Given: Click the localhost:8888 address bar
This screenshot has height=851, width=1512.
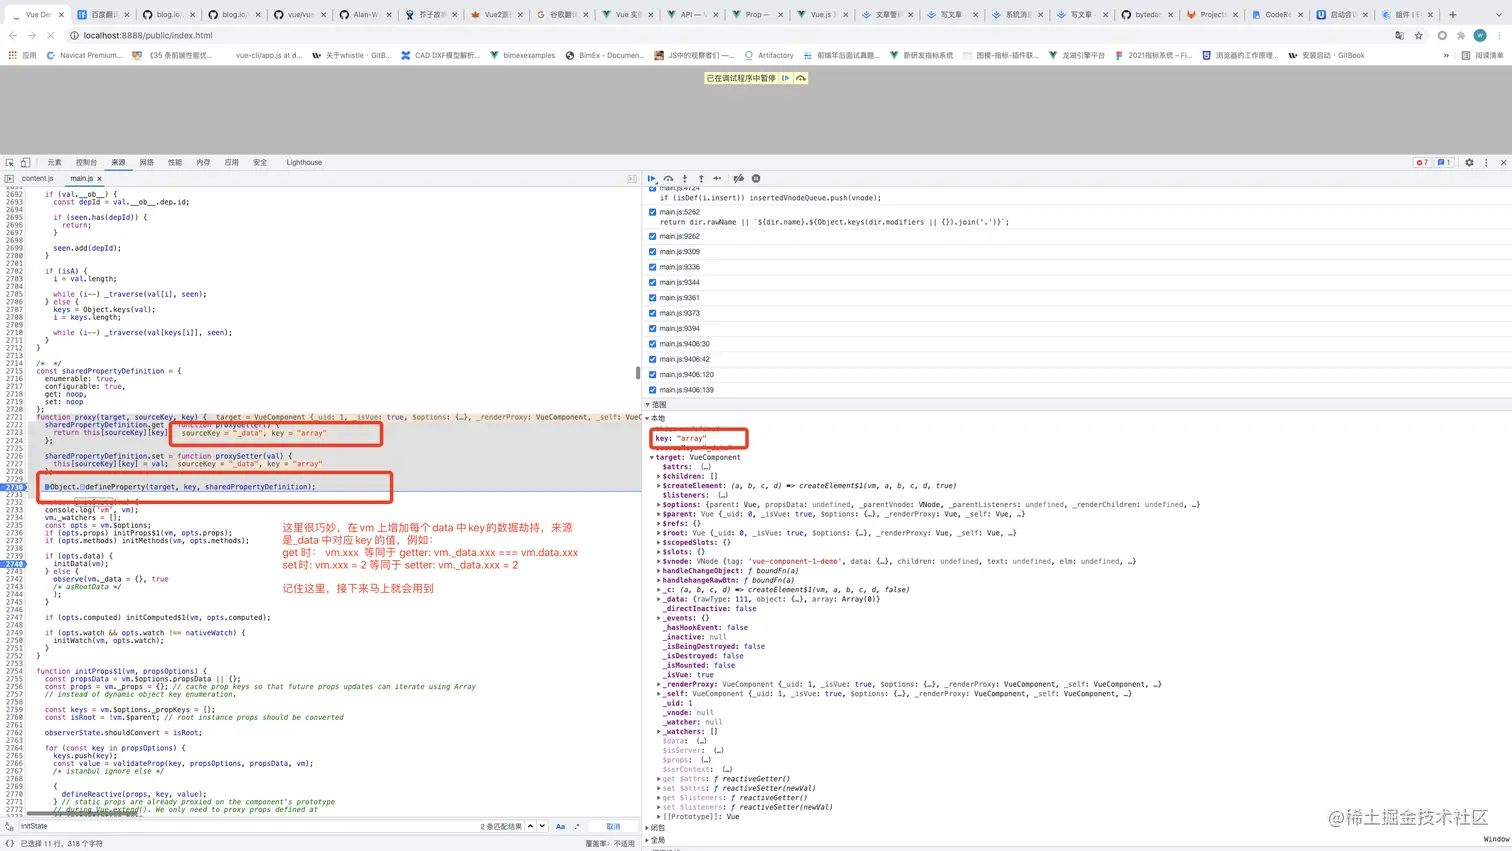Looking at the screenshot, I should click(x=730, y=35).
